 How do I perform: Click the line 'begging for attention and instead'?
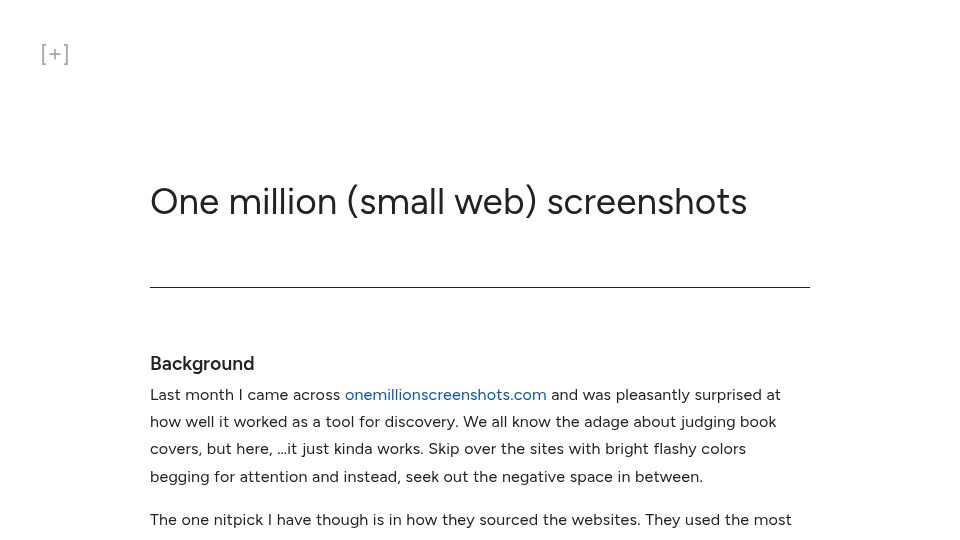click(x=426, y=477)
